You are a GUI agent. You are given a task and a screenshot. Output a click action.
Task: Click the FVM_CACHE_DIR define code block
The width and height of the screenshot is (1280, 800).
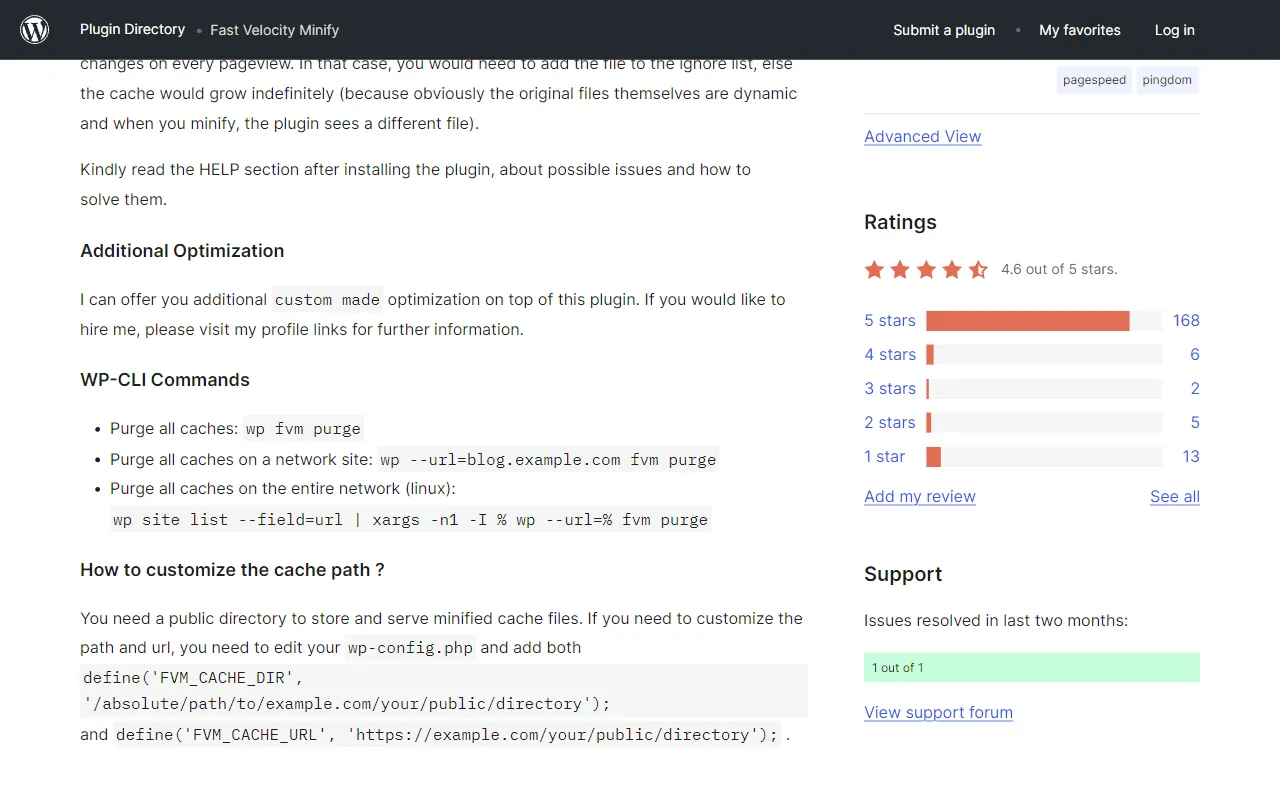(444, 691)
